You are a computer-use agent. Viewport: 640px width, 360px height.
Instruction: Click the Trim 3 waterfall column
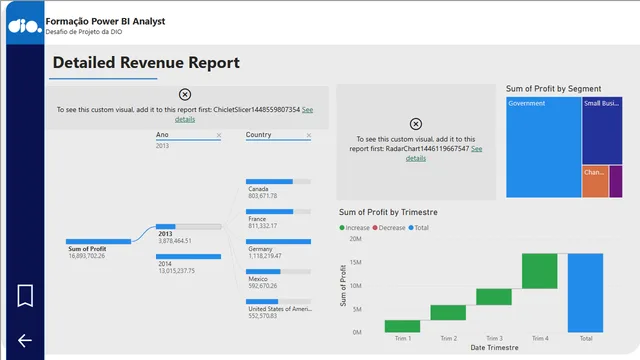(x=493, y=297)
